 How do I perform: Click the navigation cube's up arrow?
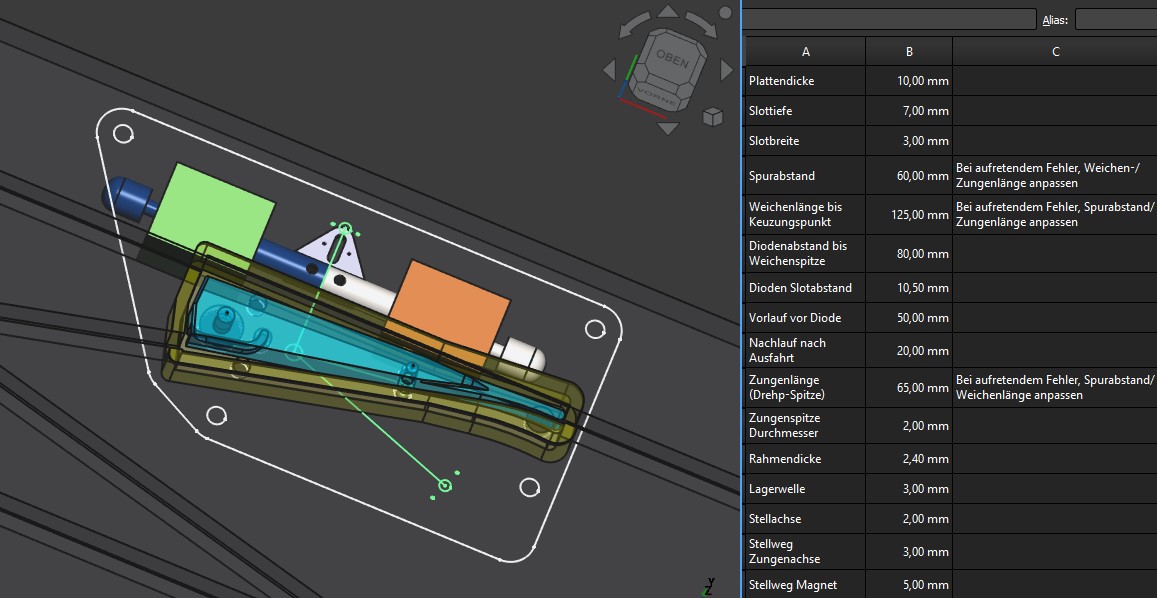(668, 13)
